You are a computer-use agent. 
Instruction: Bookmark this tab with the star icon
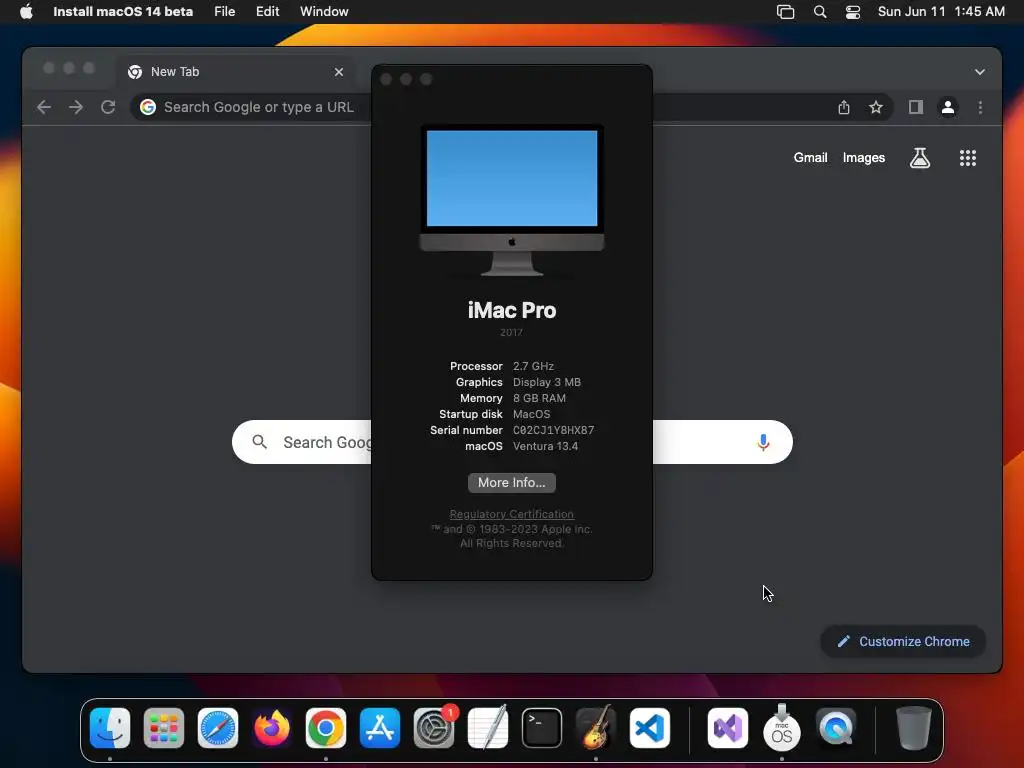coord(876,107)
